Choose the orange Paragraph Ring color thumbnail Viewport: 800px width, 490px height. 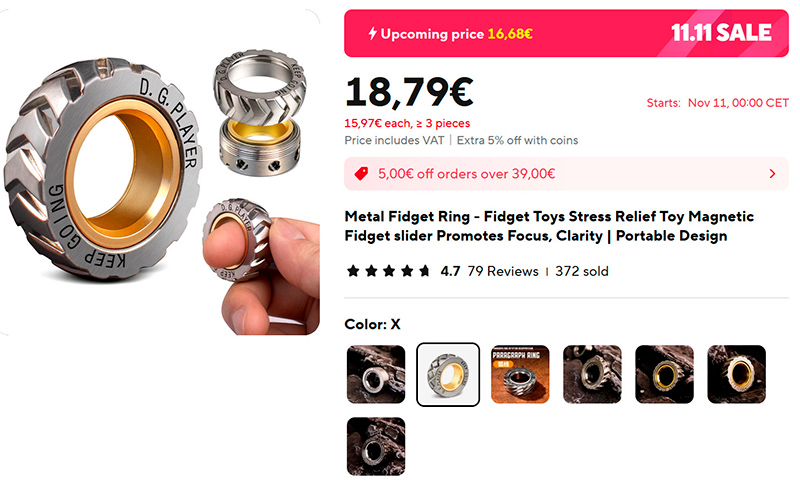[520, 374]
